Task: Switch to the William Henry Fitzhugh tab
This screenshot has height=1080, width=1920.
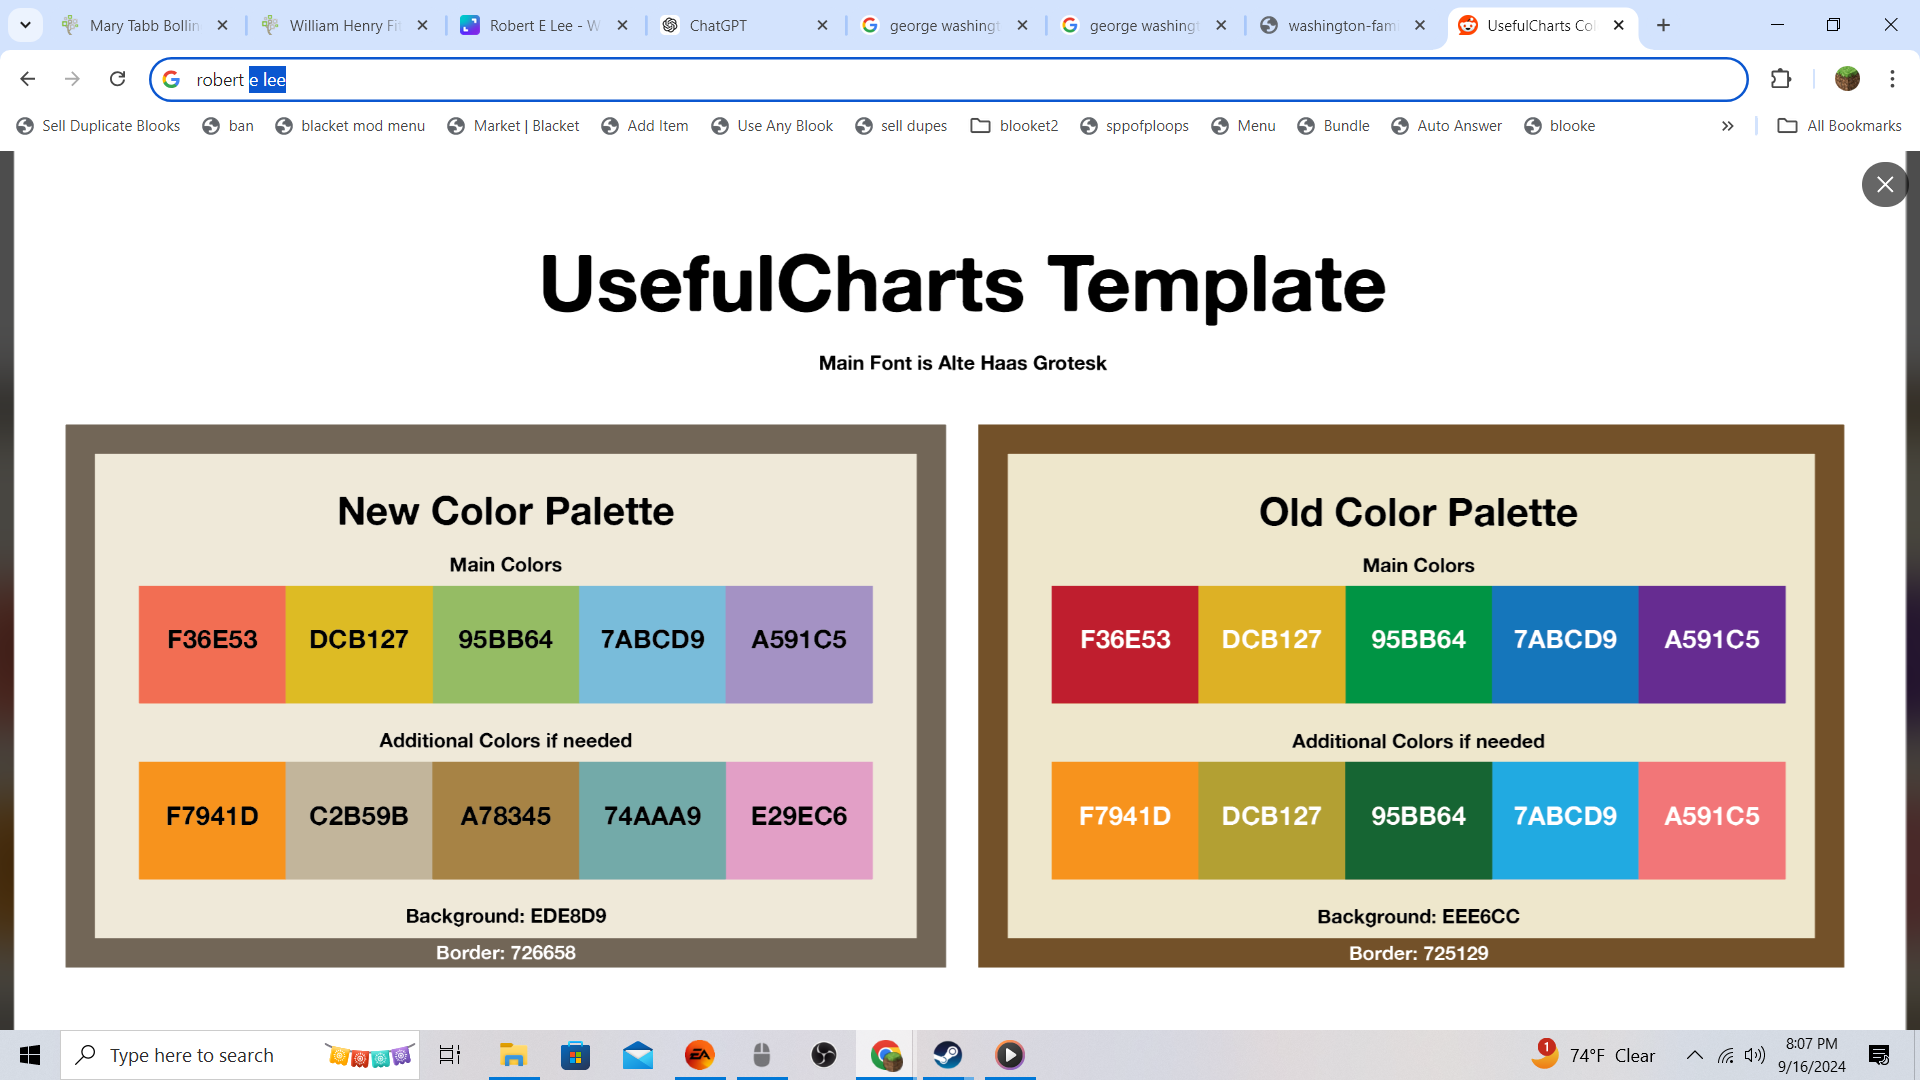Action: pos(345,25)
